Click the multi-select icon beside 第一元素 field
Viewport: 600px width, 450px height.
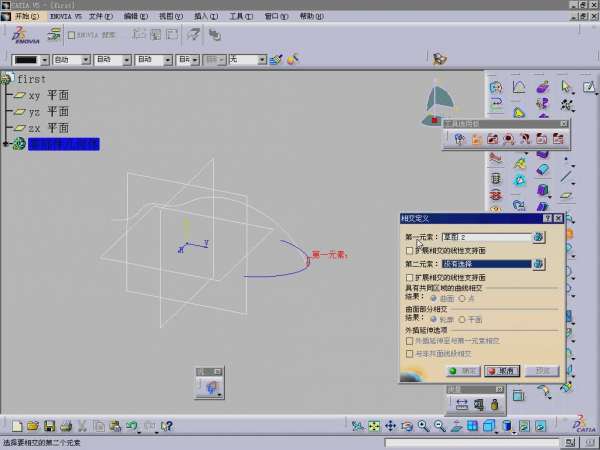(538, 237)
